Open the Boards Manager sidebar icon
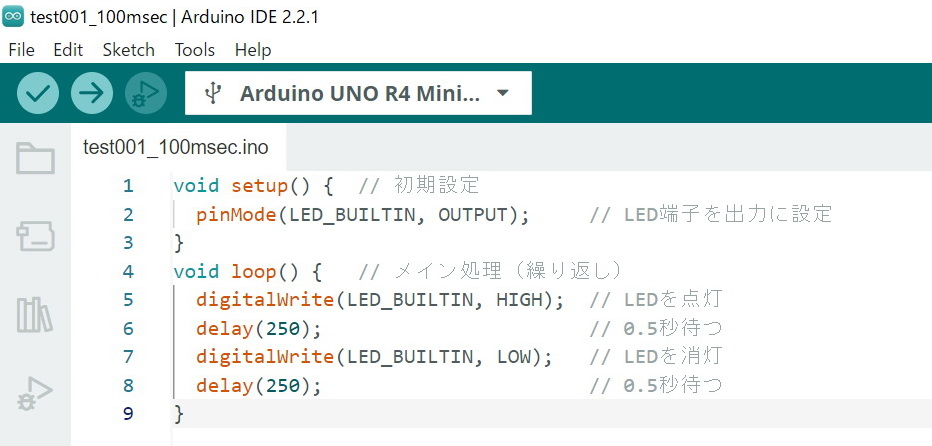The width and height of the screenshot is (932, 446). [36, 236]
